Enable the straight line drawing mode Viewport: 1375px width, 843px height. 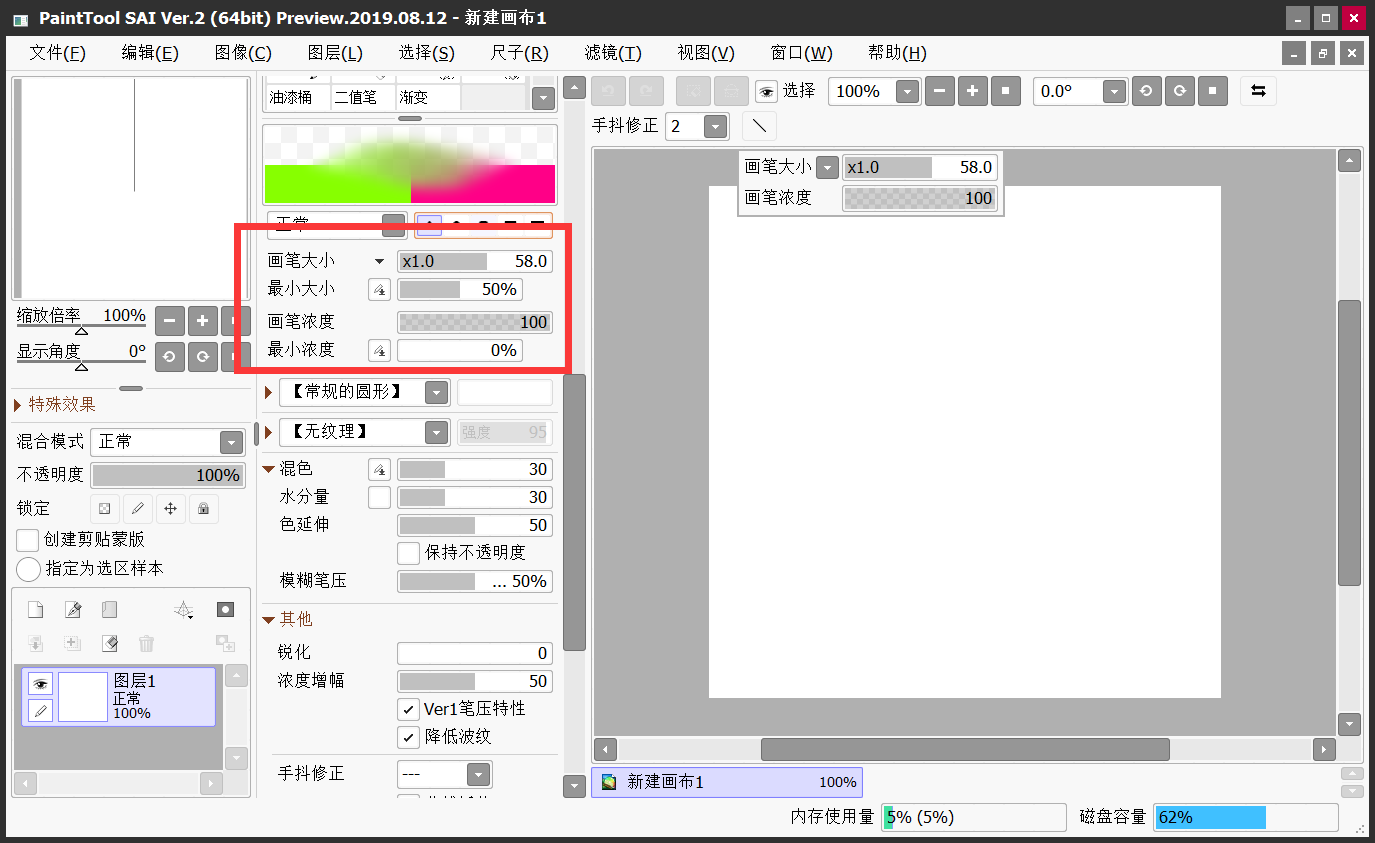tap(760, 126)
